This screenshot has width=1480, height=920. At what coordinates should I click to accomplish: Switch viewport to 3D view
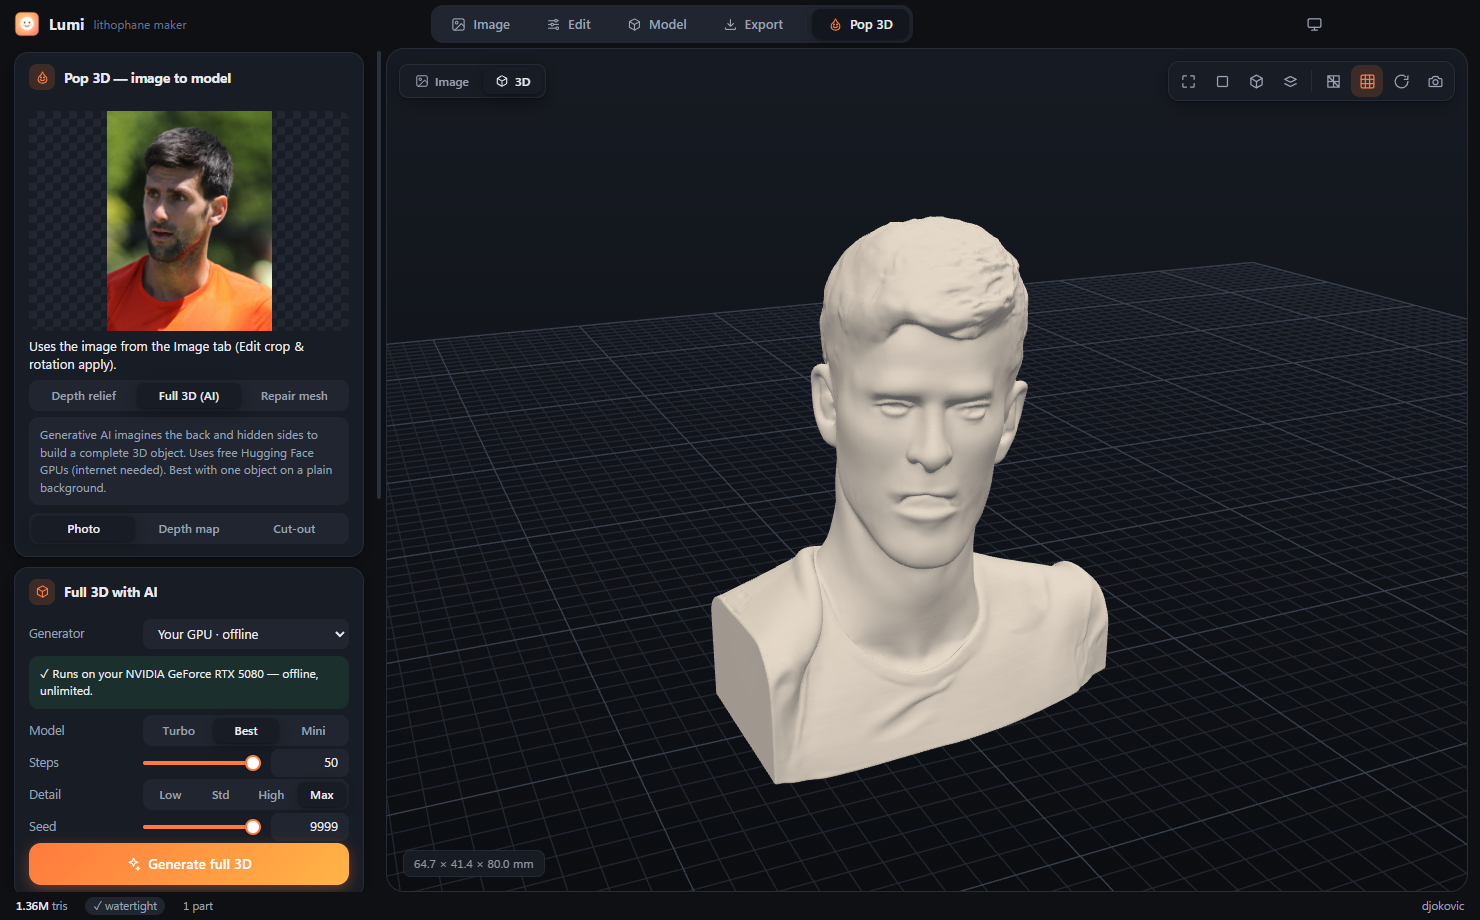(x=513, y=82)
